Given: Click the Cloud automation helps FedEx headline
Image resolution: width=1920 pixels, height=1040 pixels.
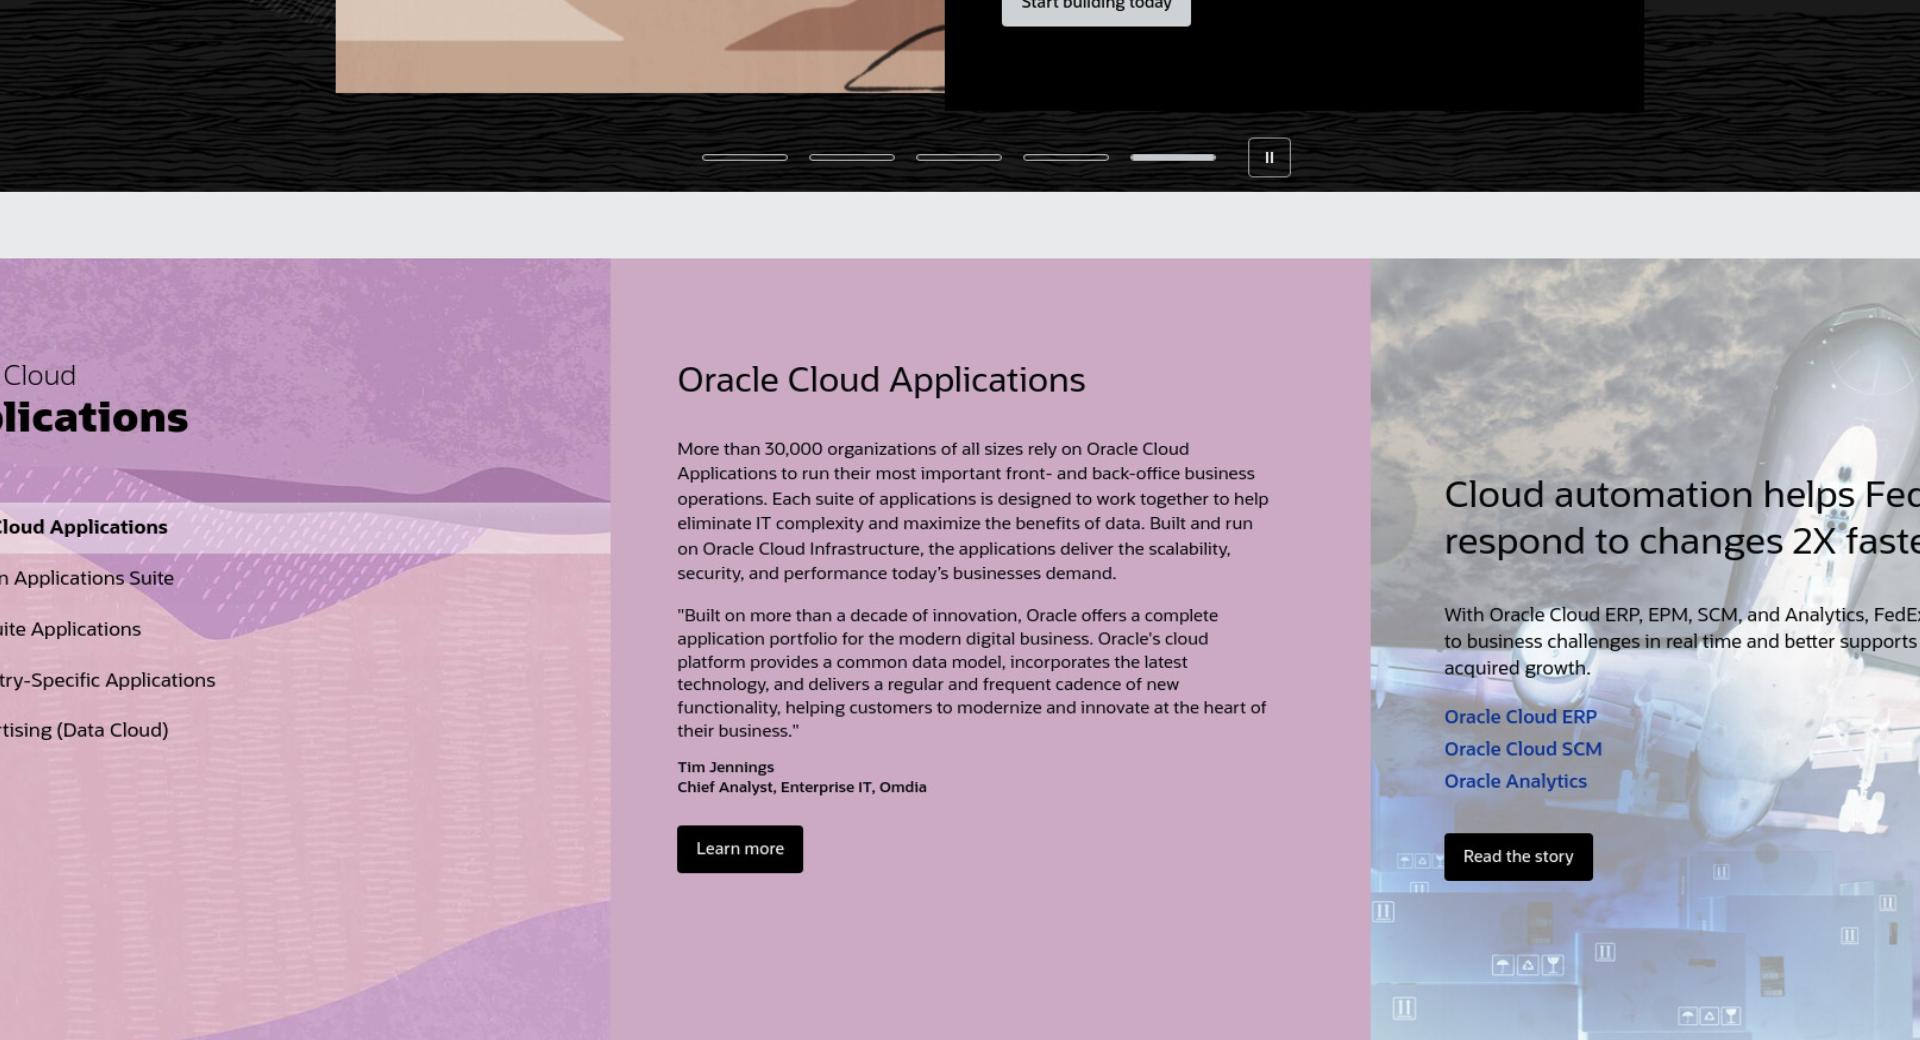Looking at the screenshot, I should (x=1682, y=518).
